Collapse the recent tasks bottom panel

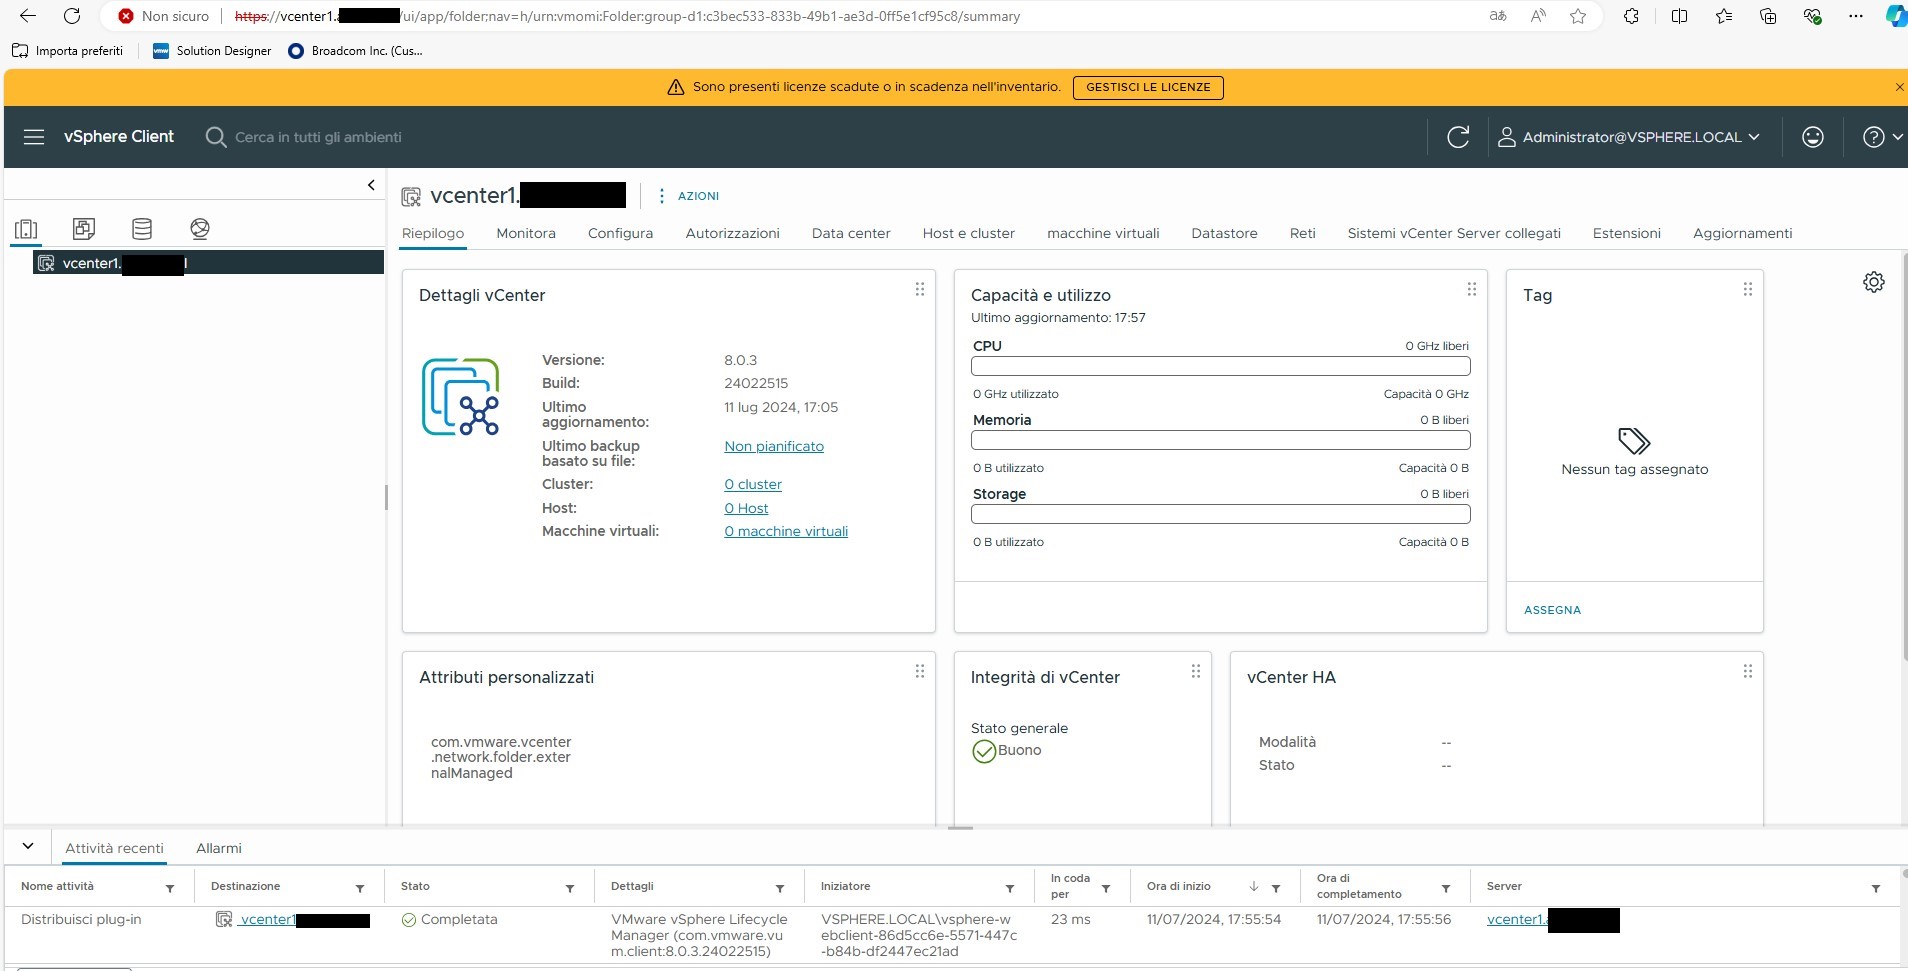point(28,846)
